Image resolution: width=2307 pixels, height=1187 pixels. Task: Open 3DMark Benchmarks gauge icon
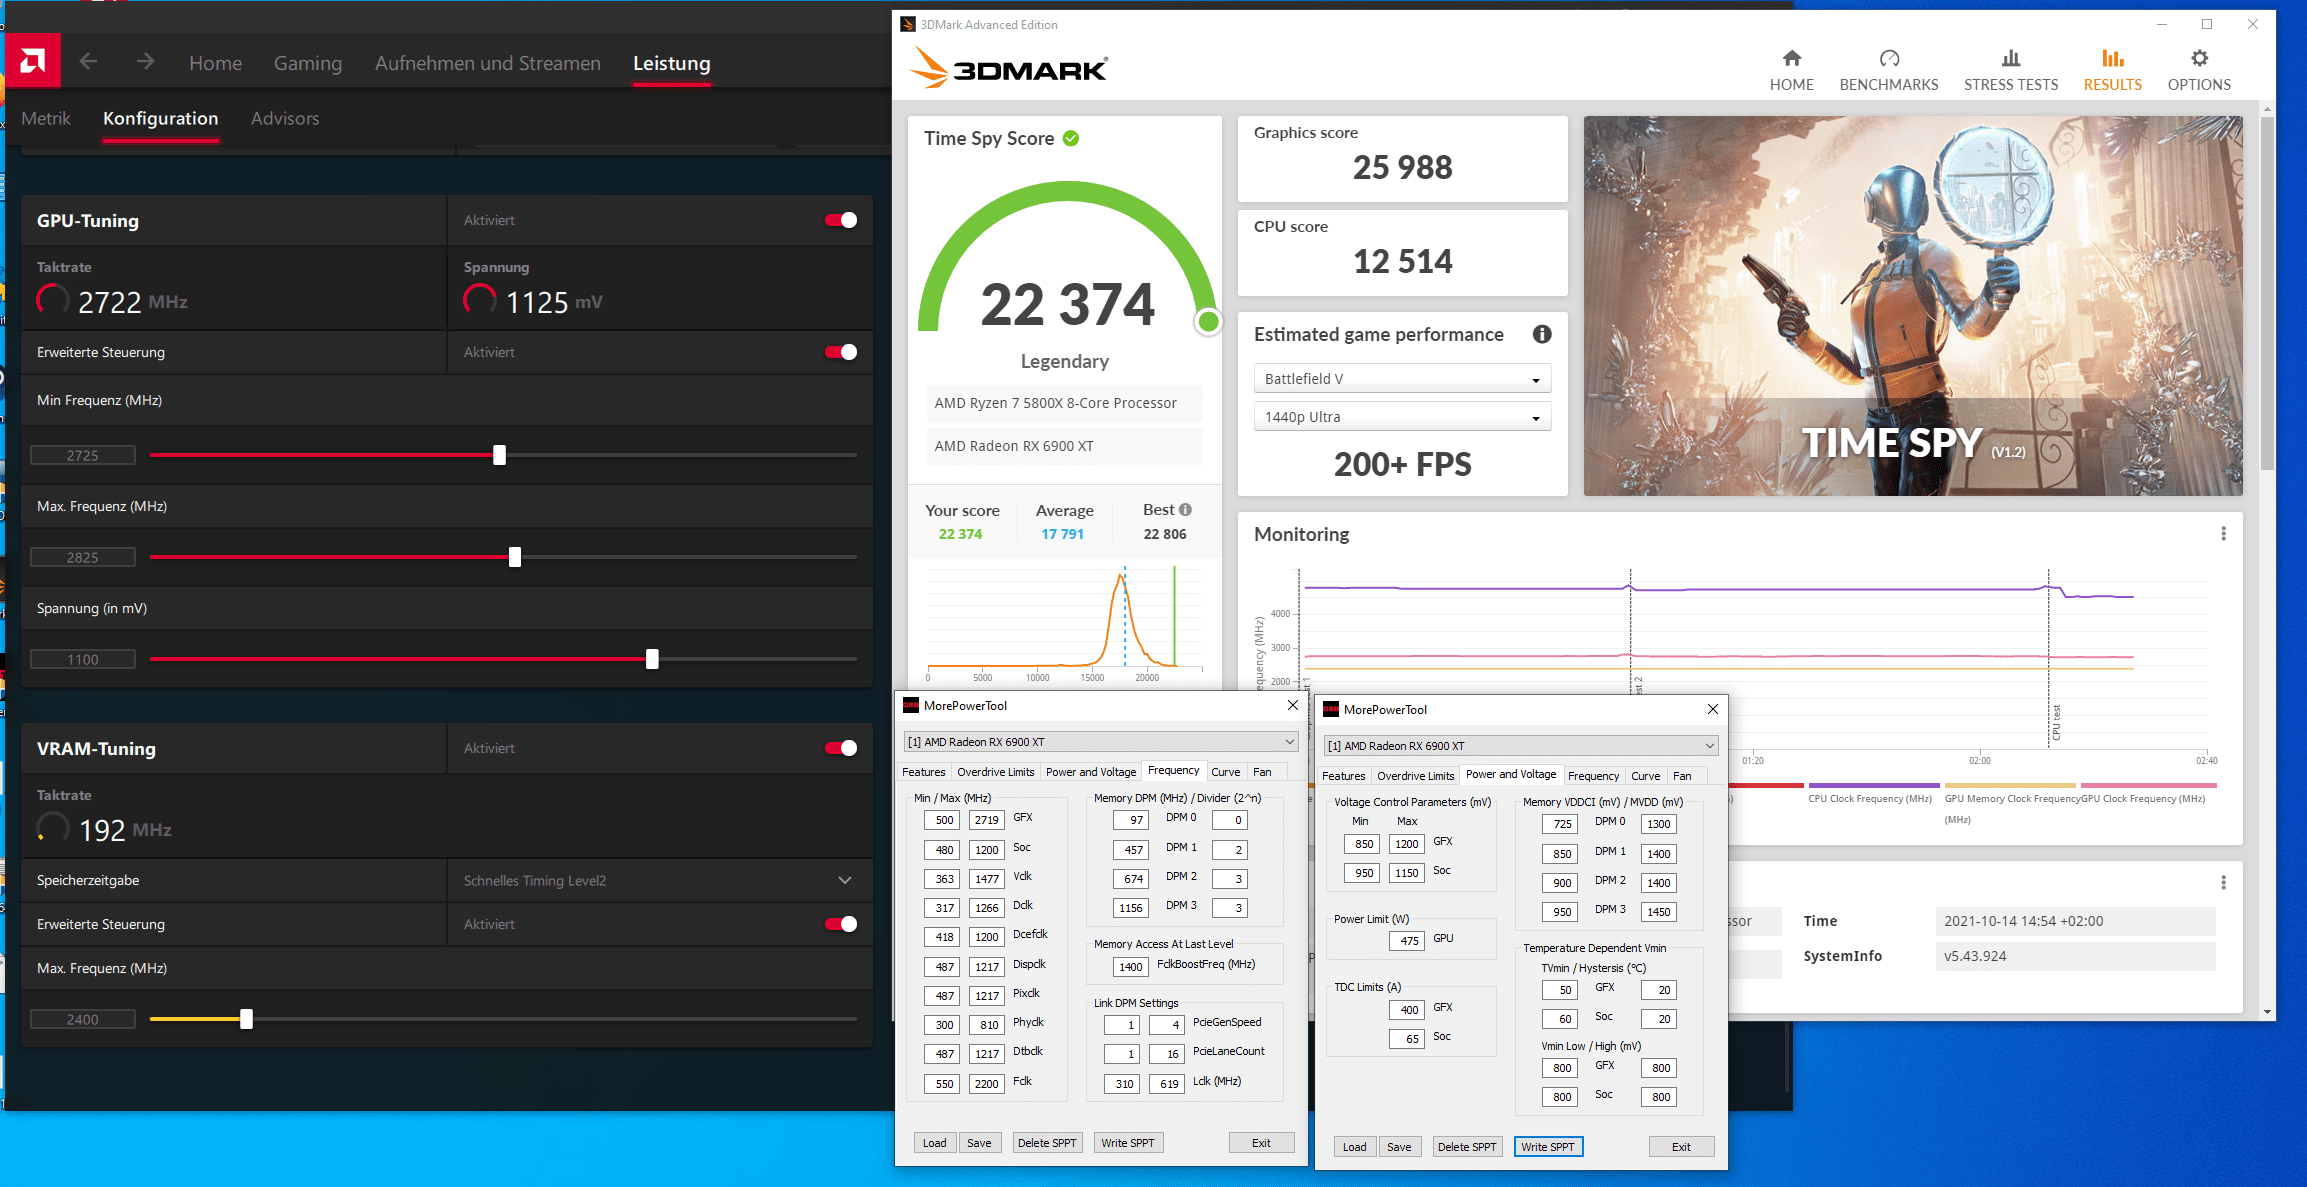coord(1888,59)
